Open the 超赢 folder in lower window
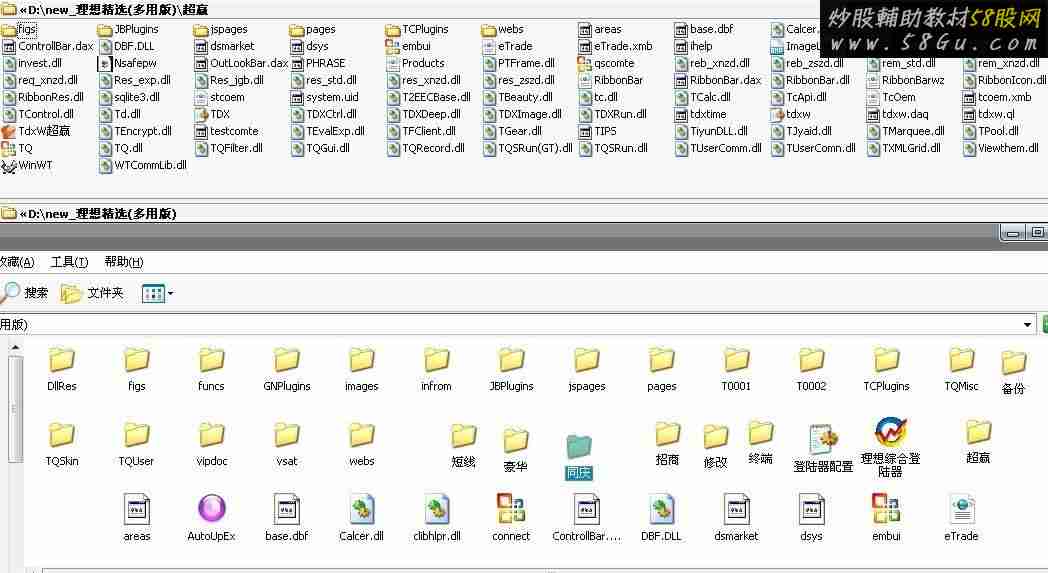The width and height of the screenshot is (1048, 573). pos(978,443)
